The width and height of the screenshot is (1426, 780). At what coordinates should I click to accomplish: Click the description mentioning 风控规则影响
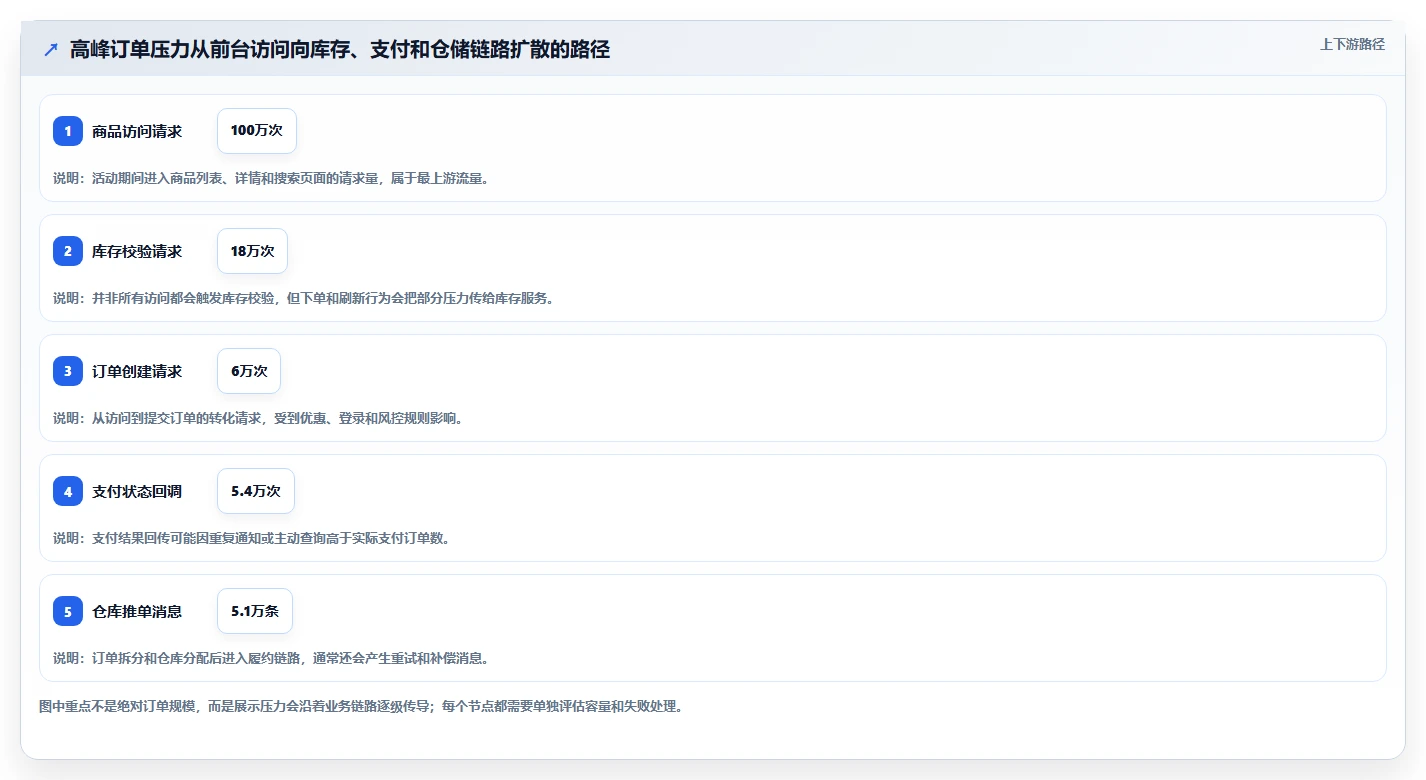[x=258, y=418]
